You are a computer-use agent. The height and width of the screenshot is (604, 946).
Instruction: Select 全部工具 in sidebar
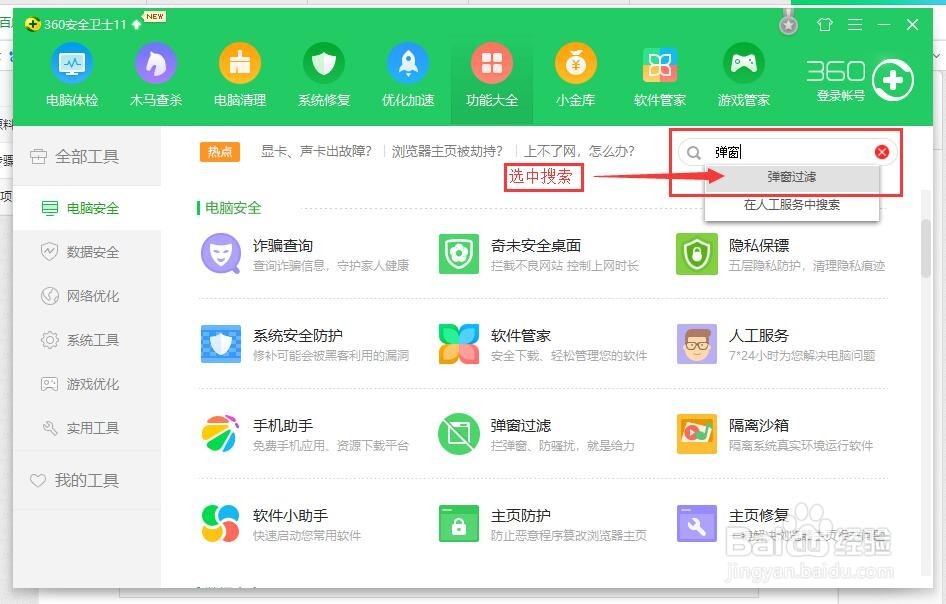tap(87, 157)
